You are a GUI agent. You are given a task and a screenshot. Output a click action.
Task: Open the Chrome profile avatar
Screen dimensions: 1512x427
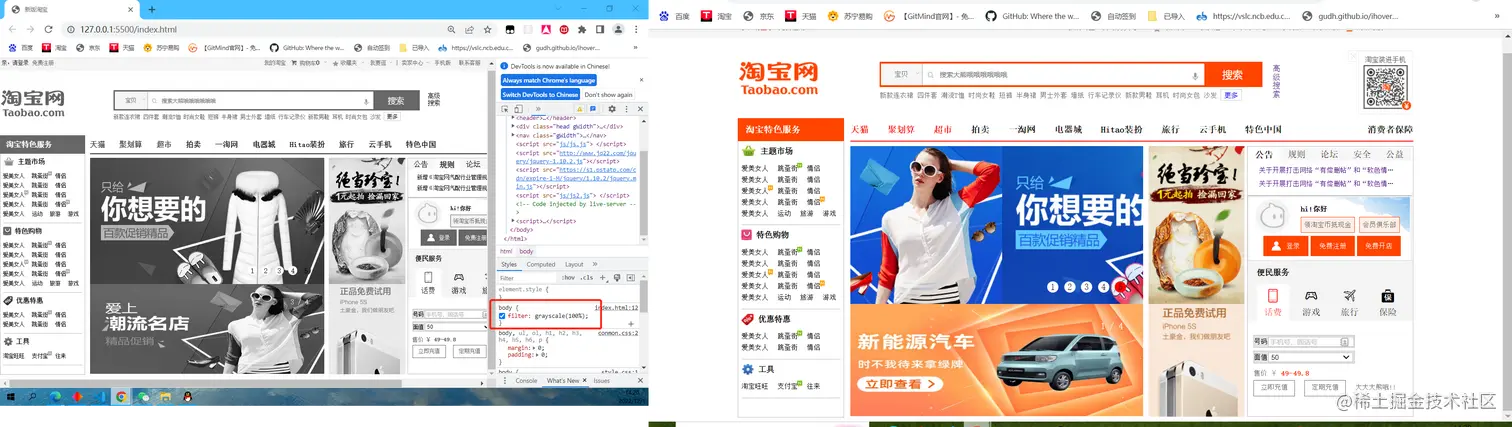coord(619,30)
